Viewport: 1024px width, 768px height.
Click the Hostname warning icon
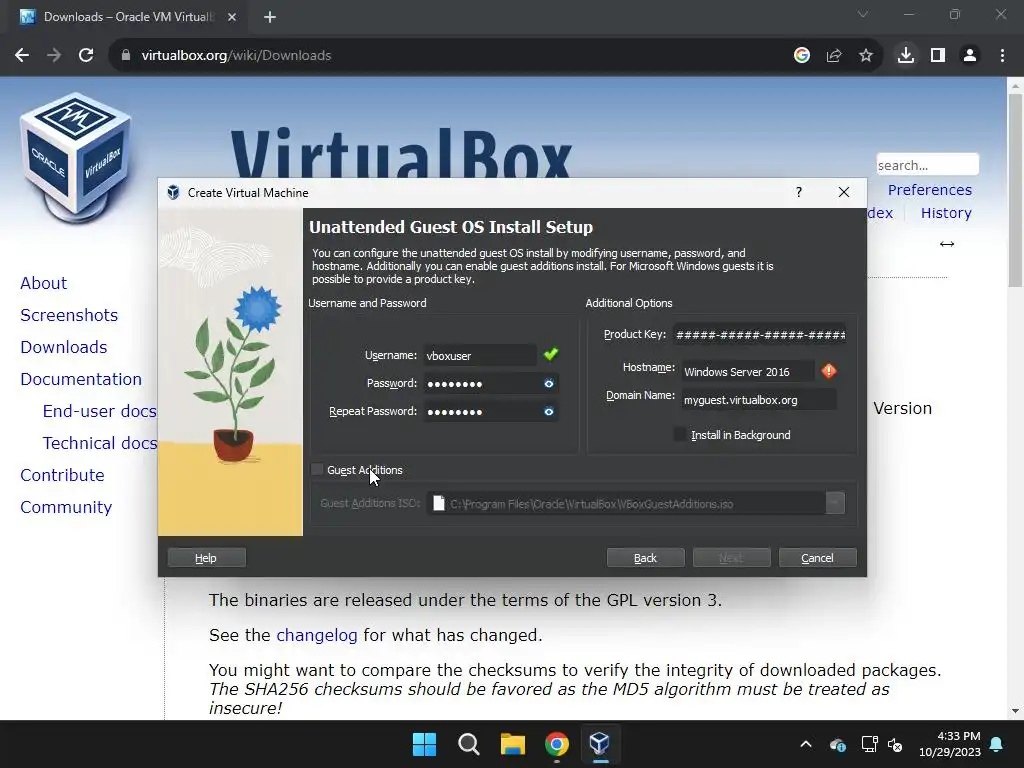tap(829, 371)
